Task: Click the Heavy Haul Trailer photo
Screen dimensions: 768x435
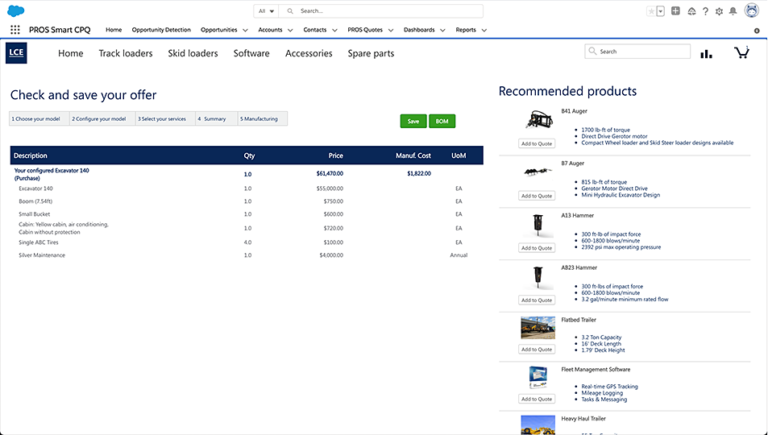Action: (538, 425)
